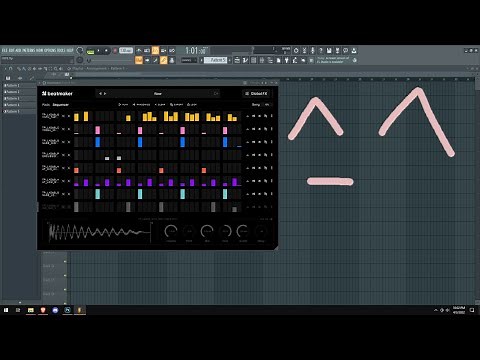Click arrow right of Pattern 5 selector
Screen dimensions: 480x360
[230, 60]
